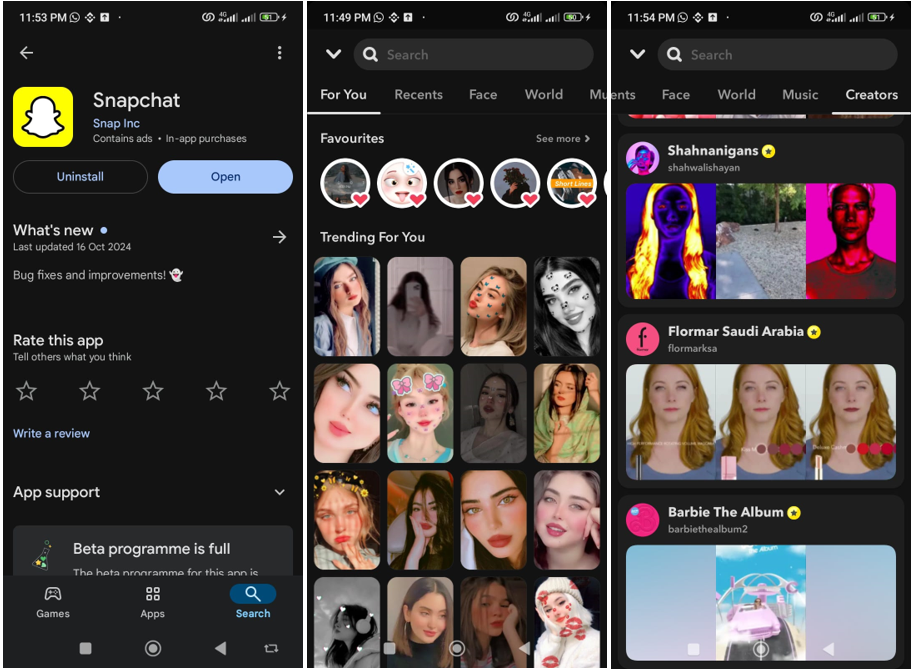
Task: Switch to the For You tab
Action: (343, 94)
